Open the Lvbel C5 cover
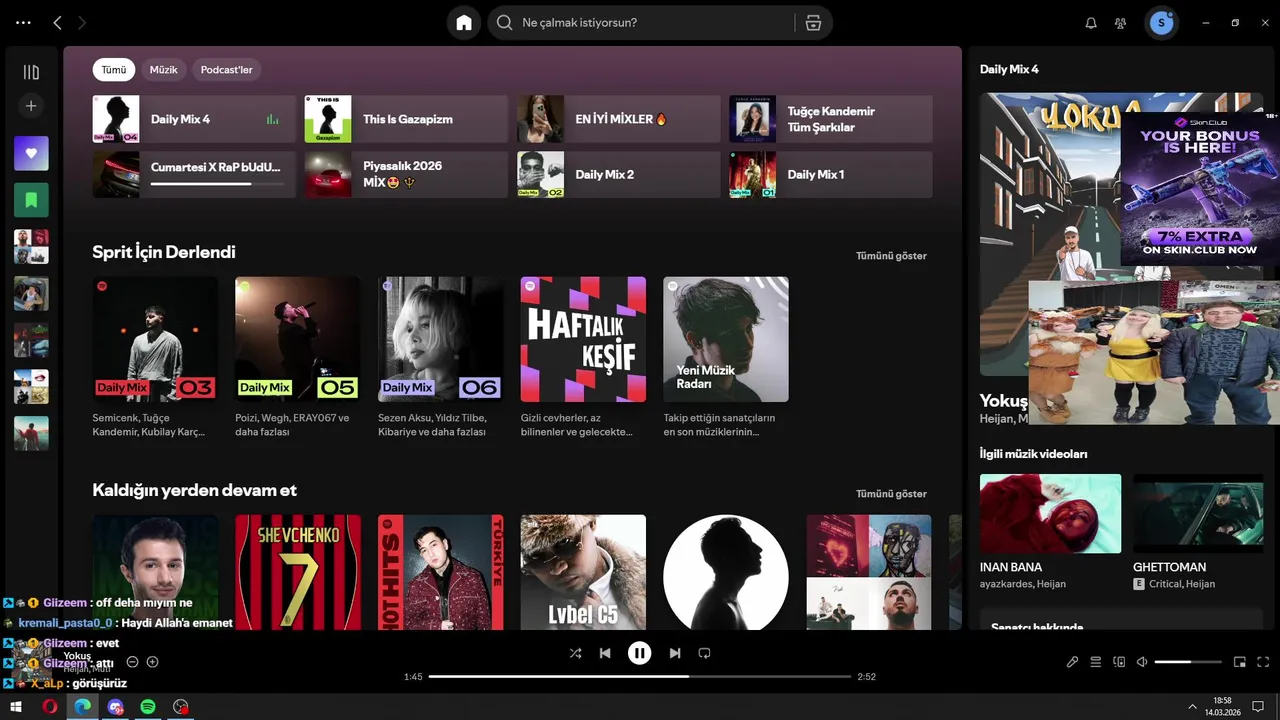Screen dimensions: 1280x720 tap(583, 572)
